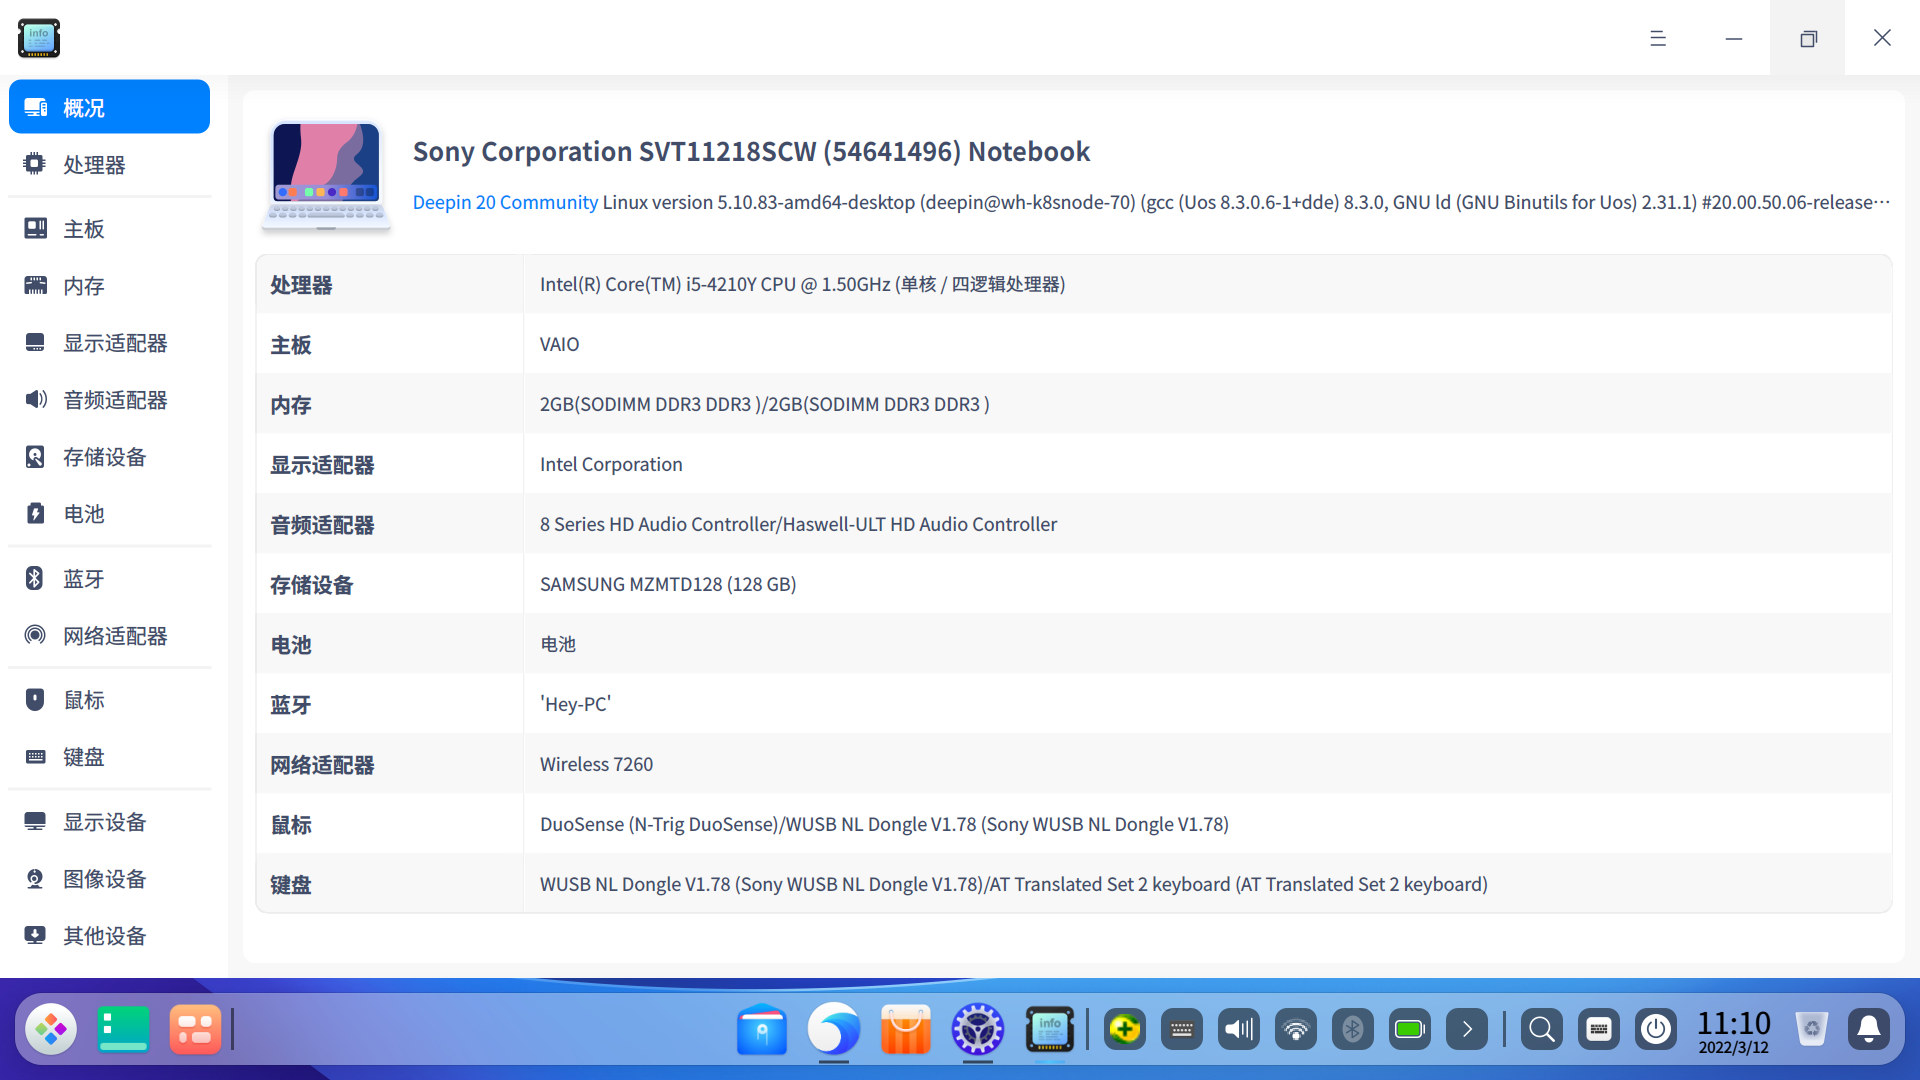Open the volume control in dock
Viewport: 1920px width, 1080px height.
(x=1239, y=1029)
